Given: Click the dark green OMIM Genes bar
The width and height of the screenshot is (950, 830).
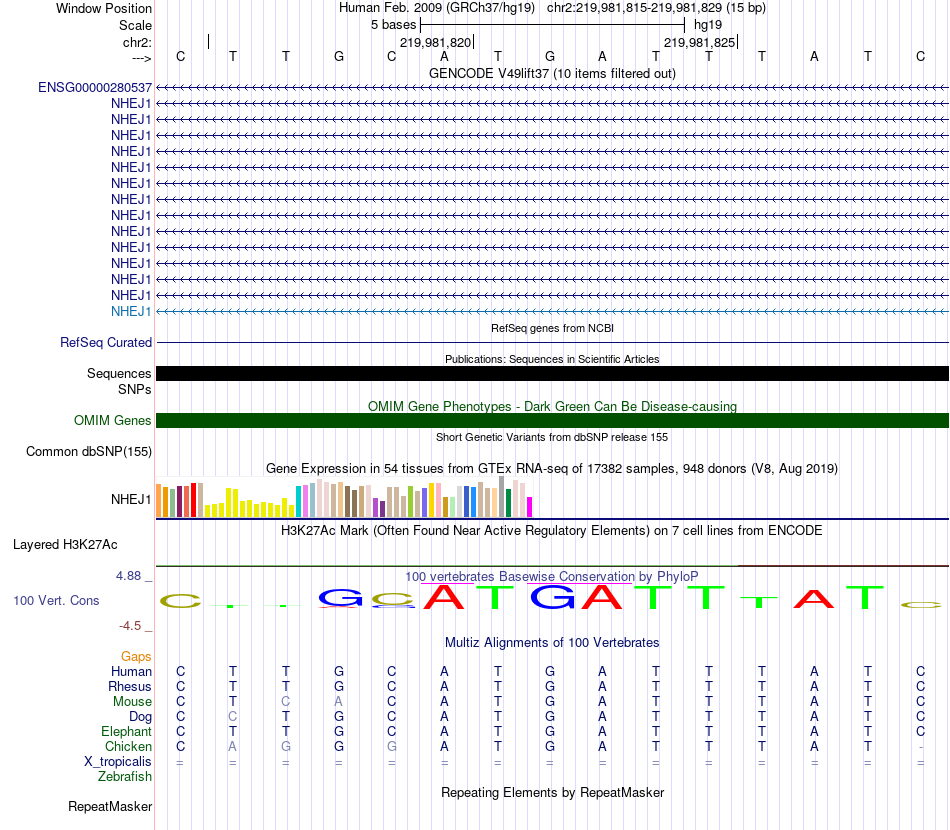Looking at the screenshot, I should click(552, 420).
